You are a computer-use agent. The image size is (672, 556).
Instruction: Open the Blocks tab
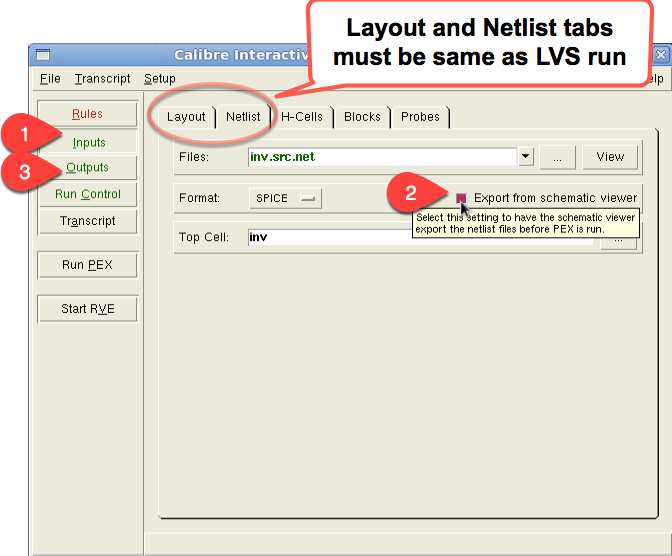click(362, 117)
